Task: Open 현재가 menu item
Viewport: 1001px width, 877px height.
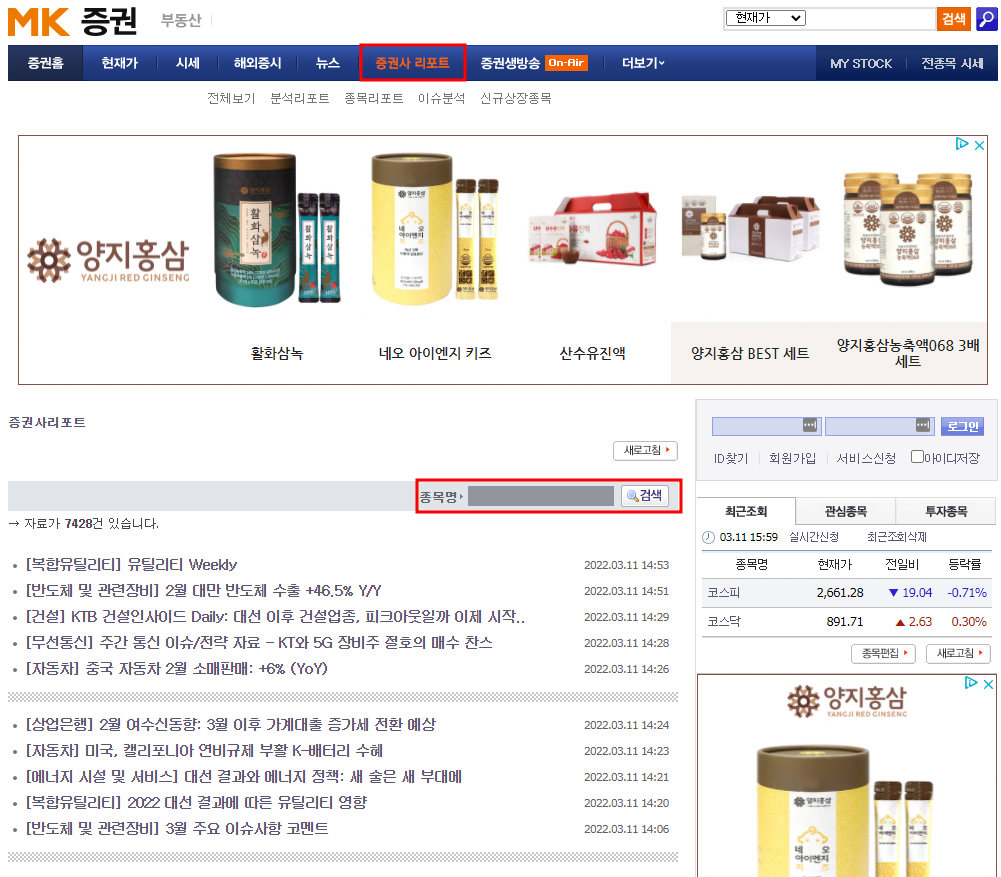Action: pyautogui.click(x=119, y=63)
